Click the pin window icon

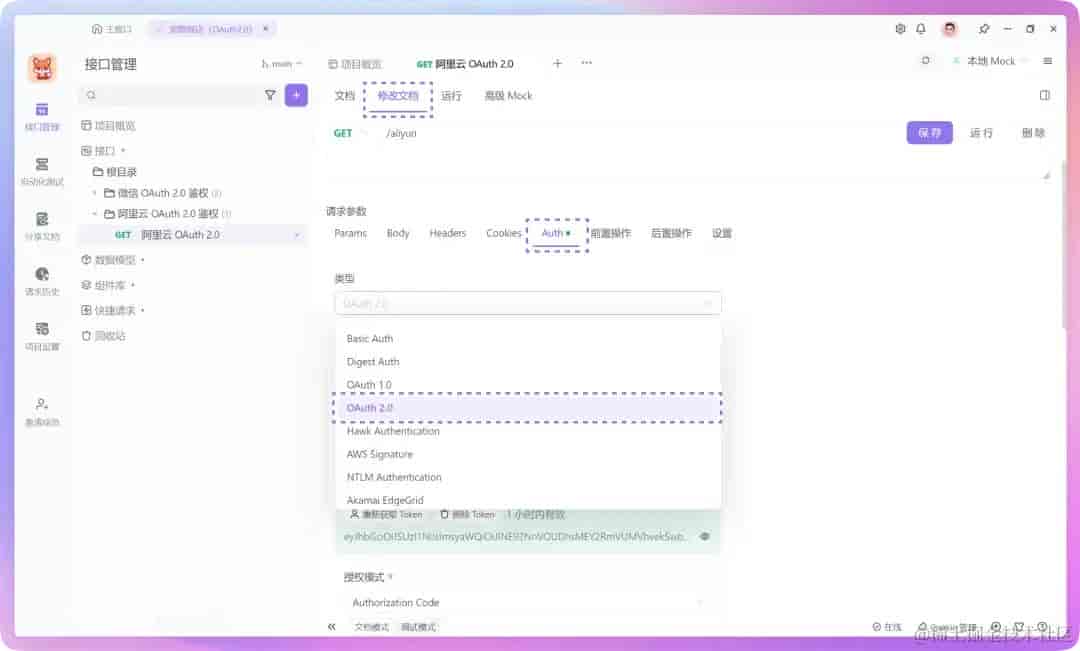point(984,29)
